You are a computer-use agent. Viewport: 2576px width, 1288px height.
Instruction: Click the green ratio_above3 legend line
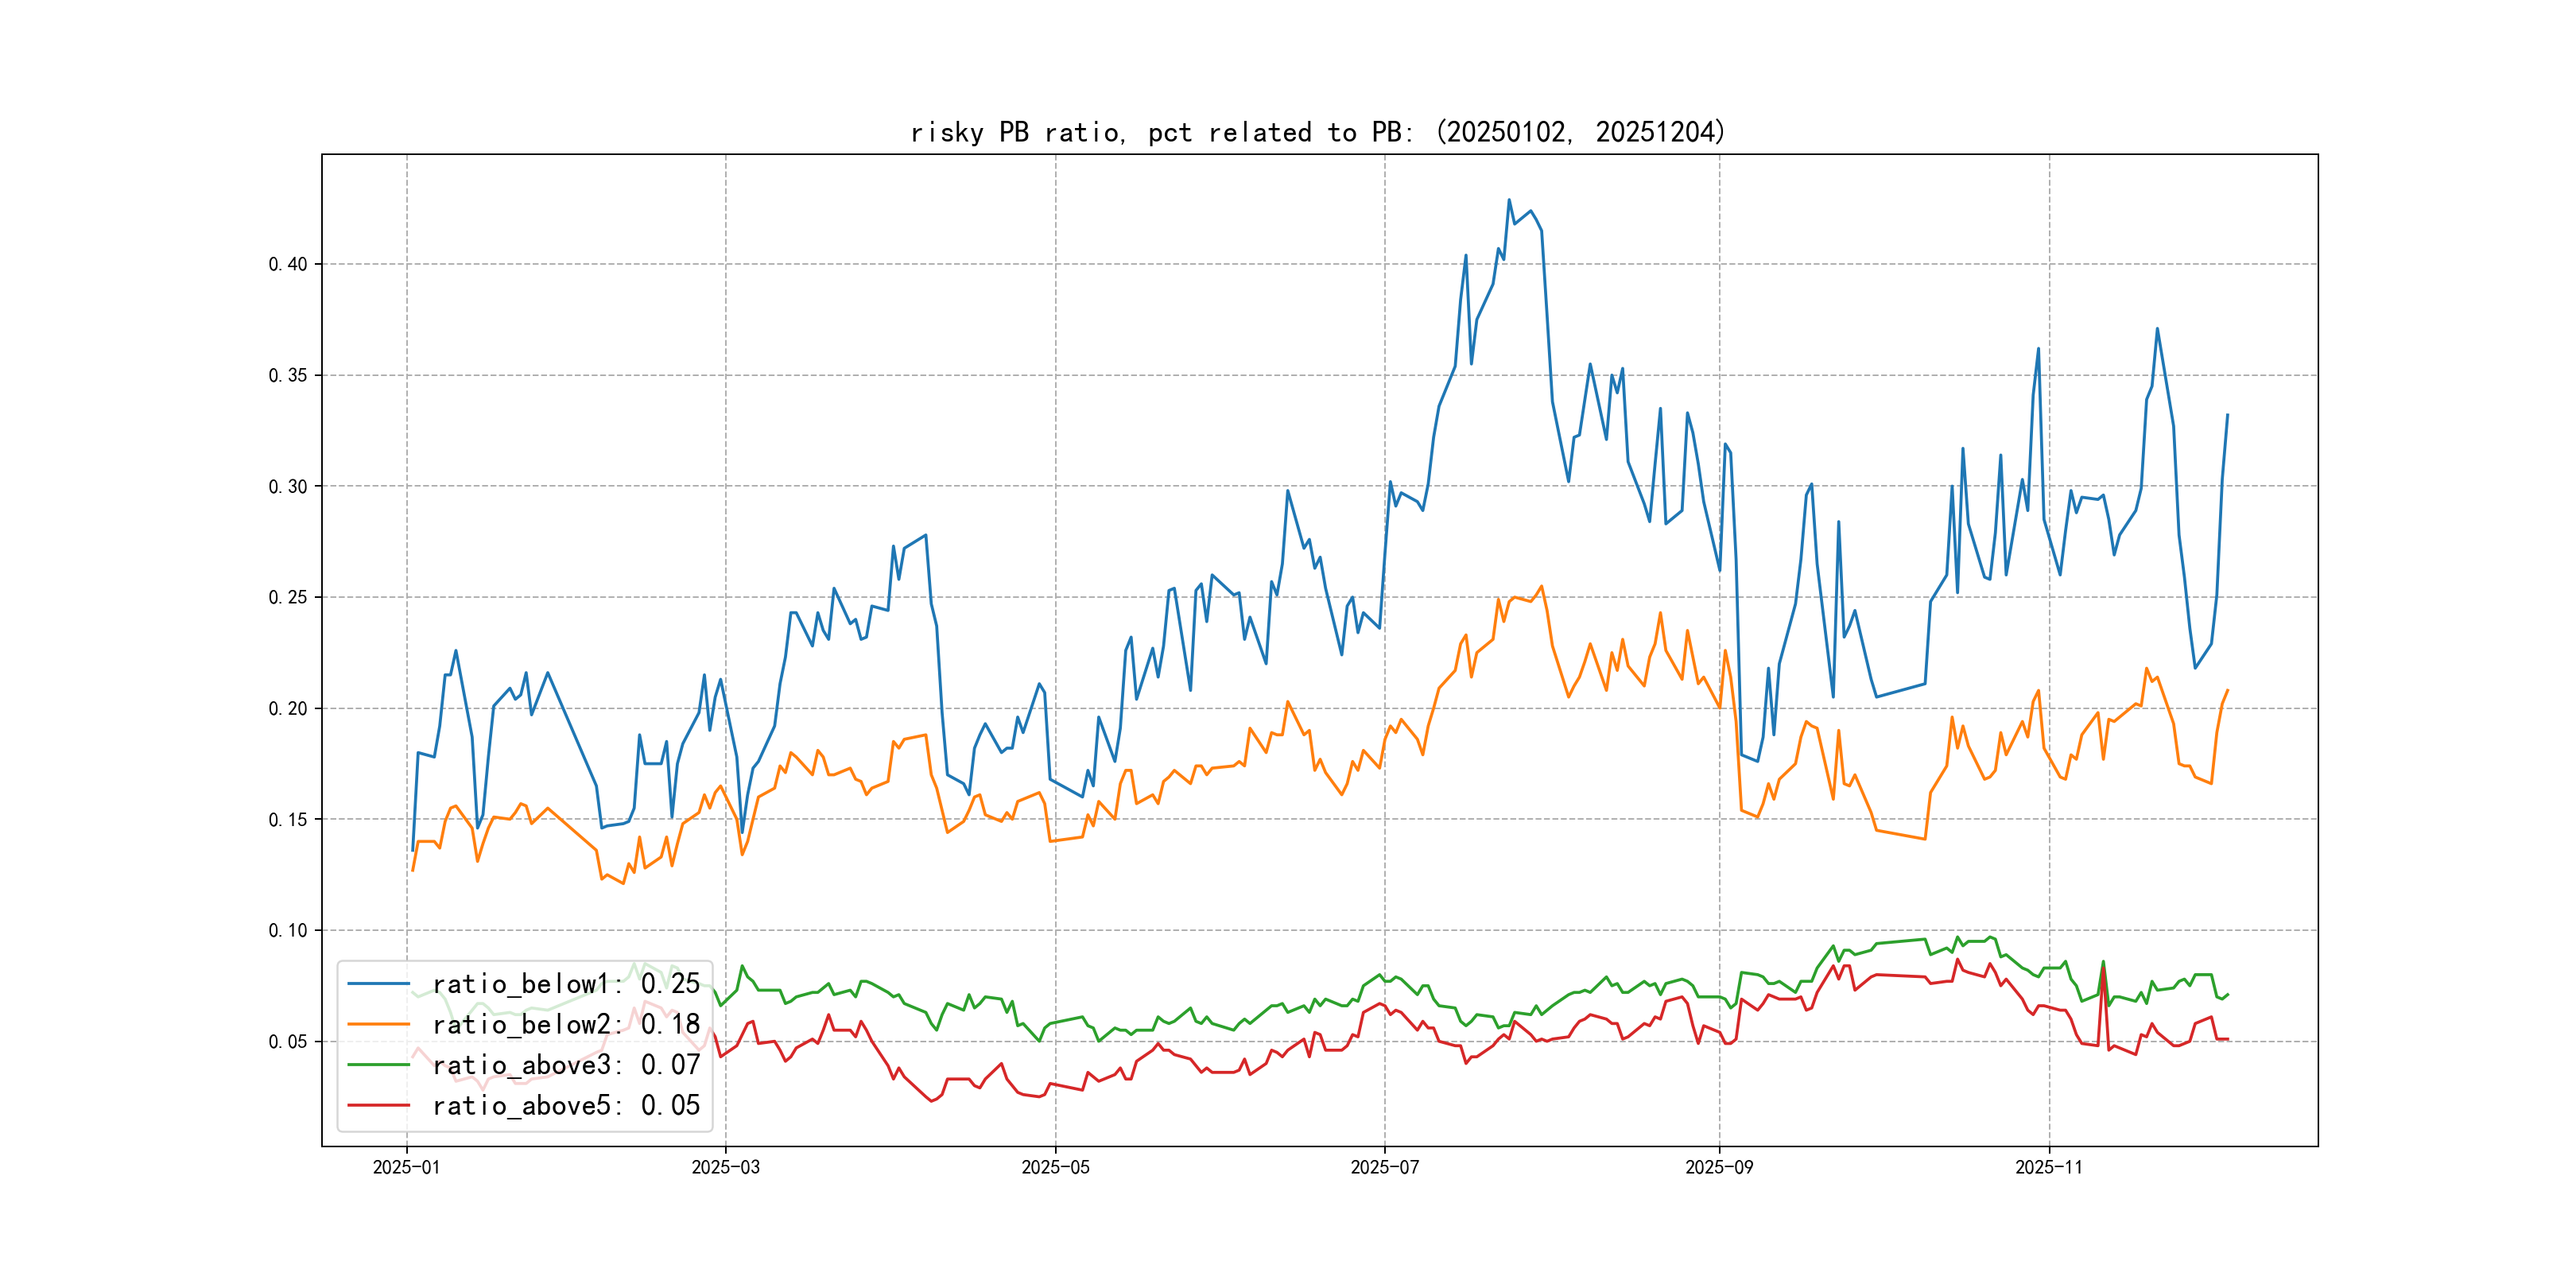point(378,1065)
